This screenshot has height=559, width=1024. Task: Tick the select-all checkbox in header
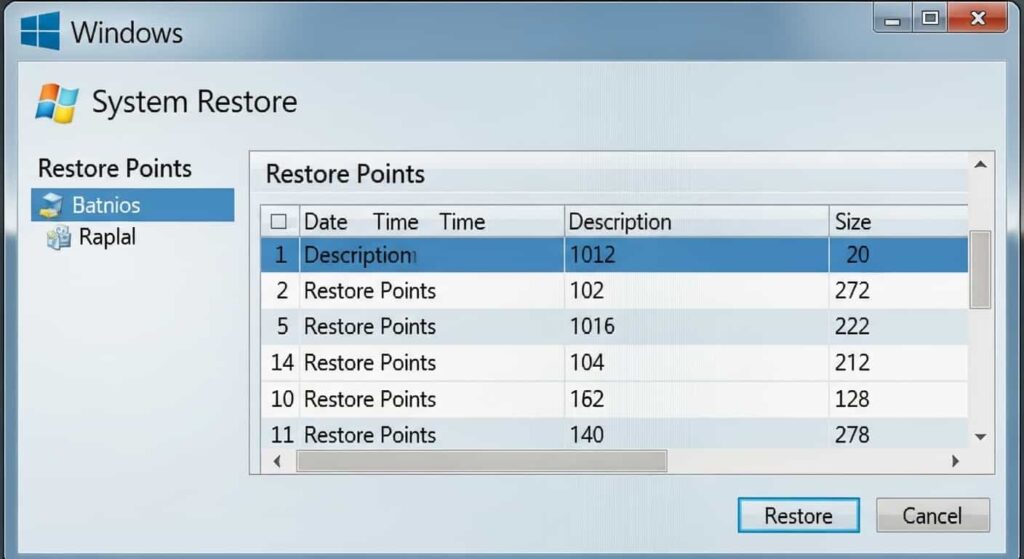[x=279, y=221]
